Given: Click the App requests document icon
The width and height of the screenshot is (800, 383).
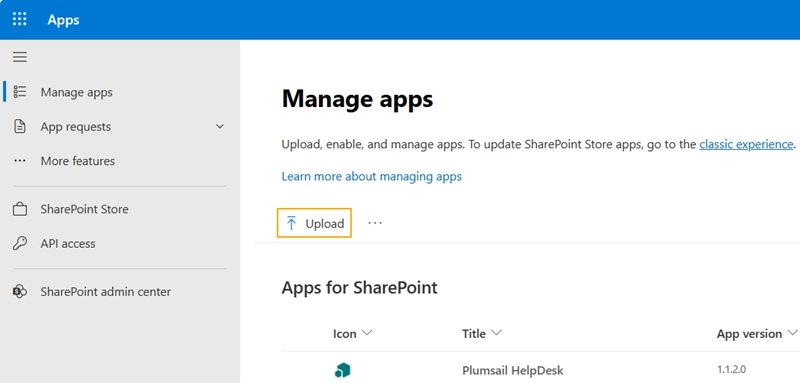Looking at the screenshot, I should tap(20, 126).
